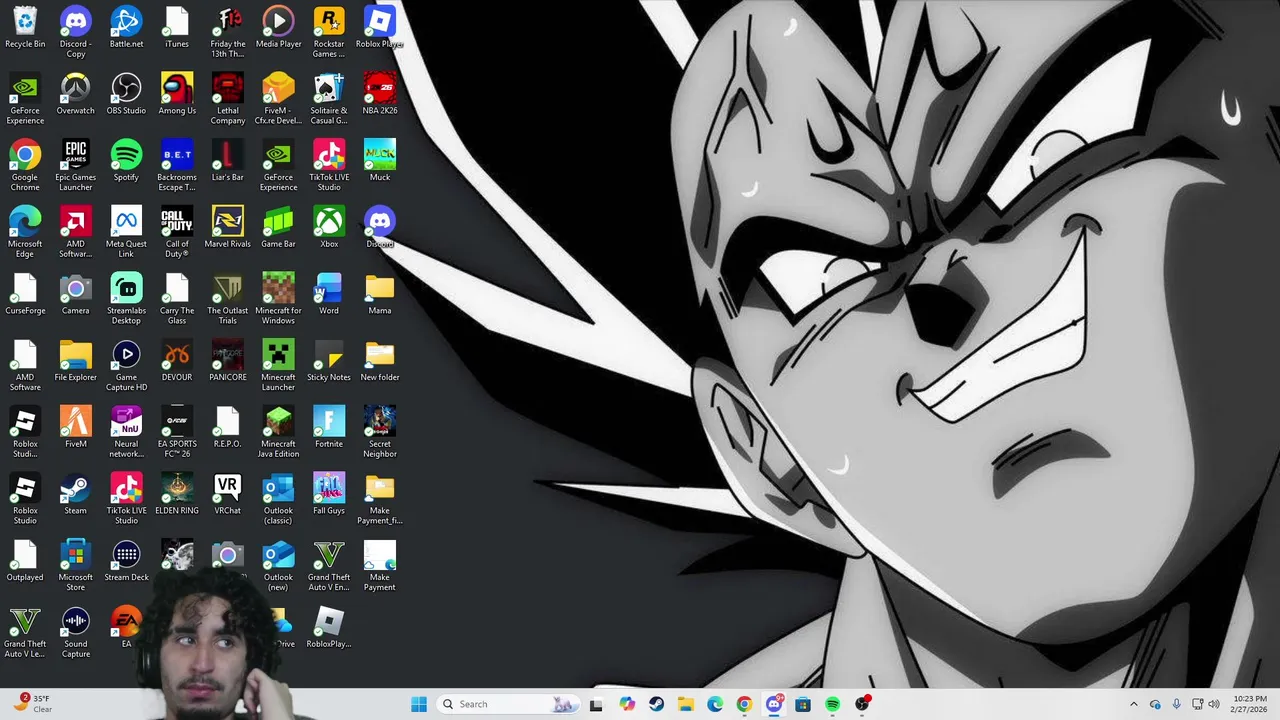Image resolution: width=1280 pixels, height=720 pixels.
Task: Open the Minecraft Launcher icon
Action: point(278,366)
